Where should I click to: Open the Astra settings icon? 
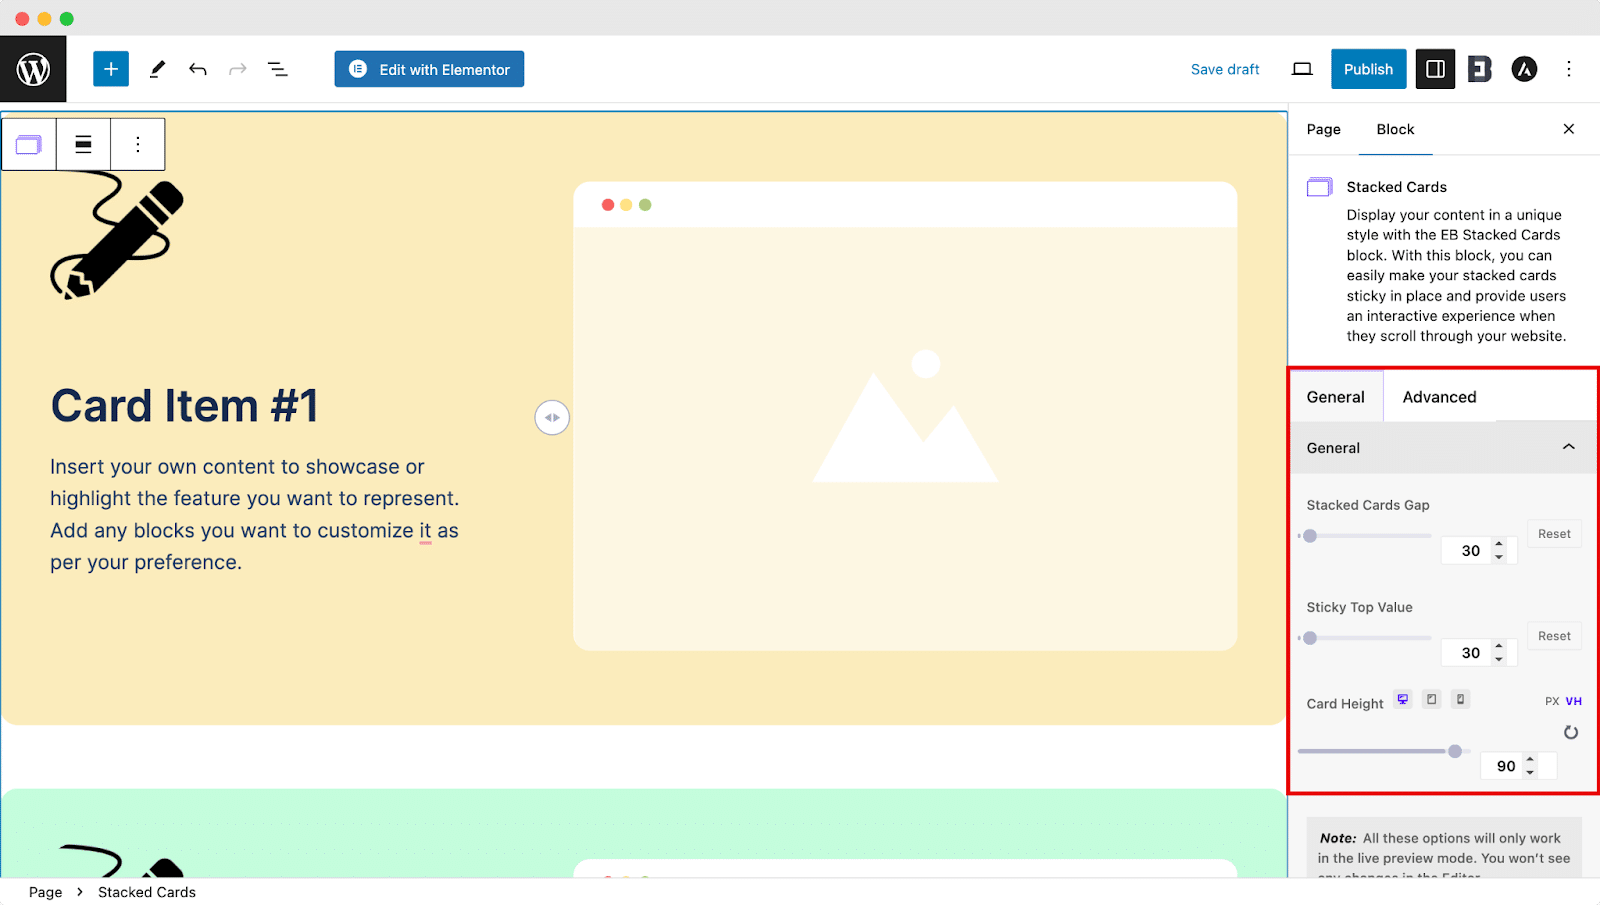[1524, 69]
